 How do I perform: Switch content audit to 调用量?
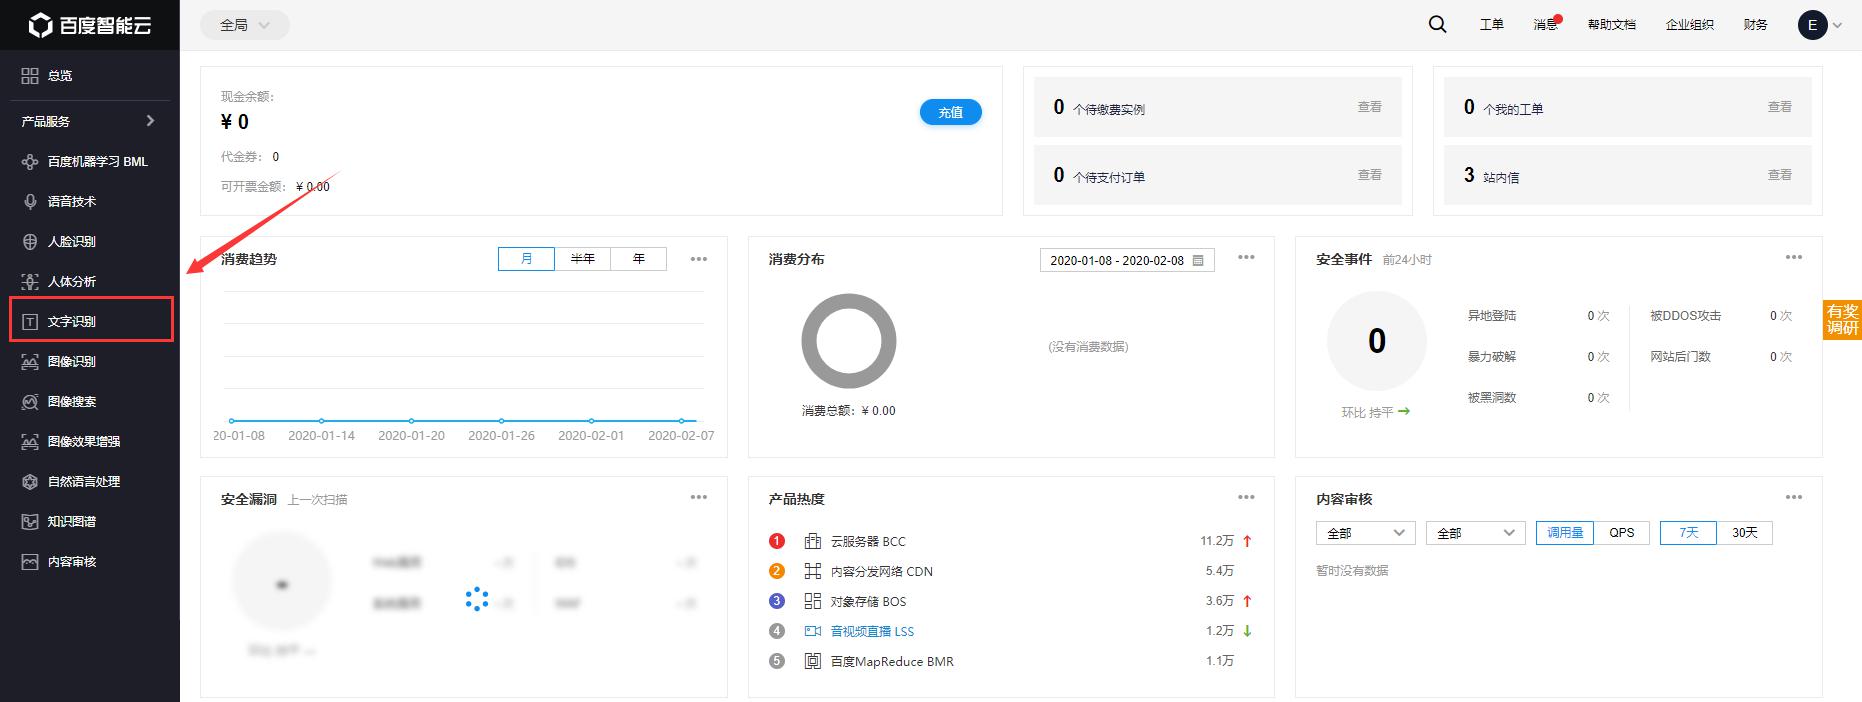pyautogui.click(x=1565, y=533)
